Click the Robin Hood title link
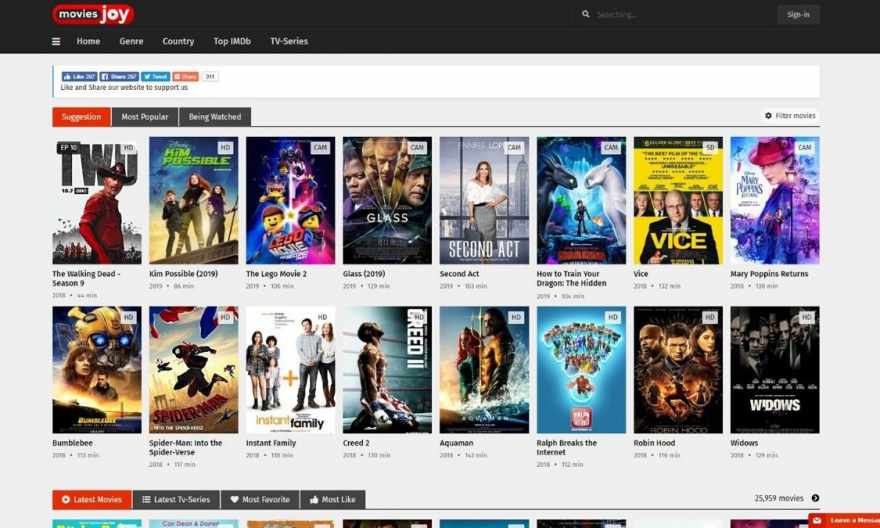880x528 pixels. (654, 443)
